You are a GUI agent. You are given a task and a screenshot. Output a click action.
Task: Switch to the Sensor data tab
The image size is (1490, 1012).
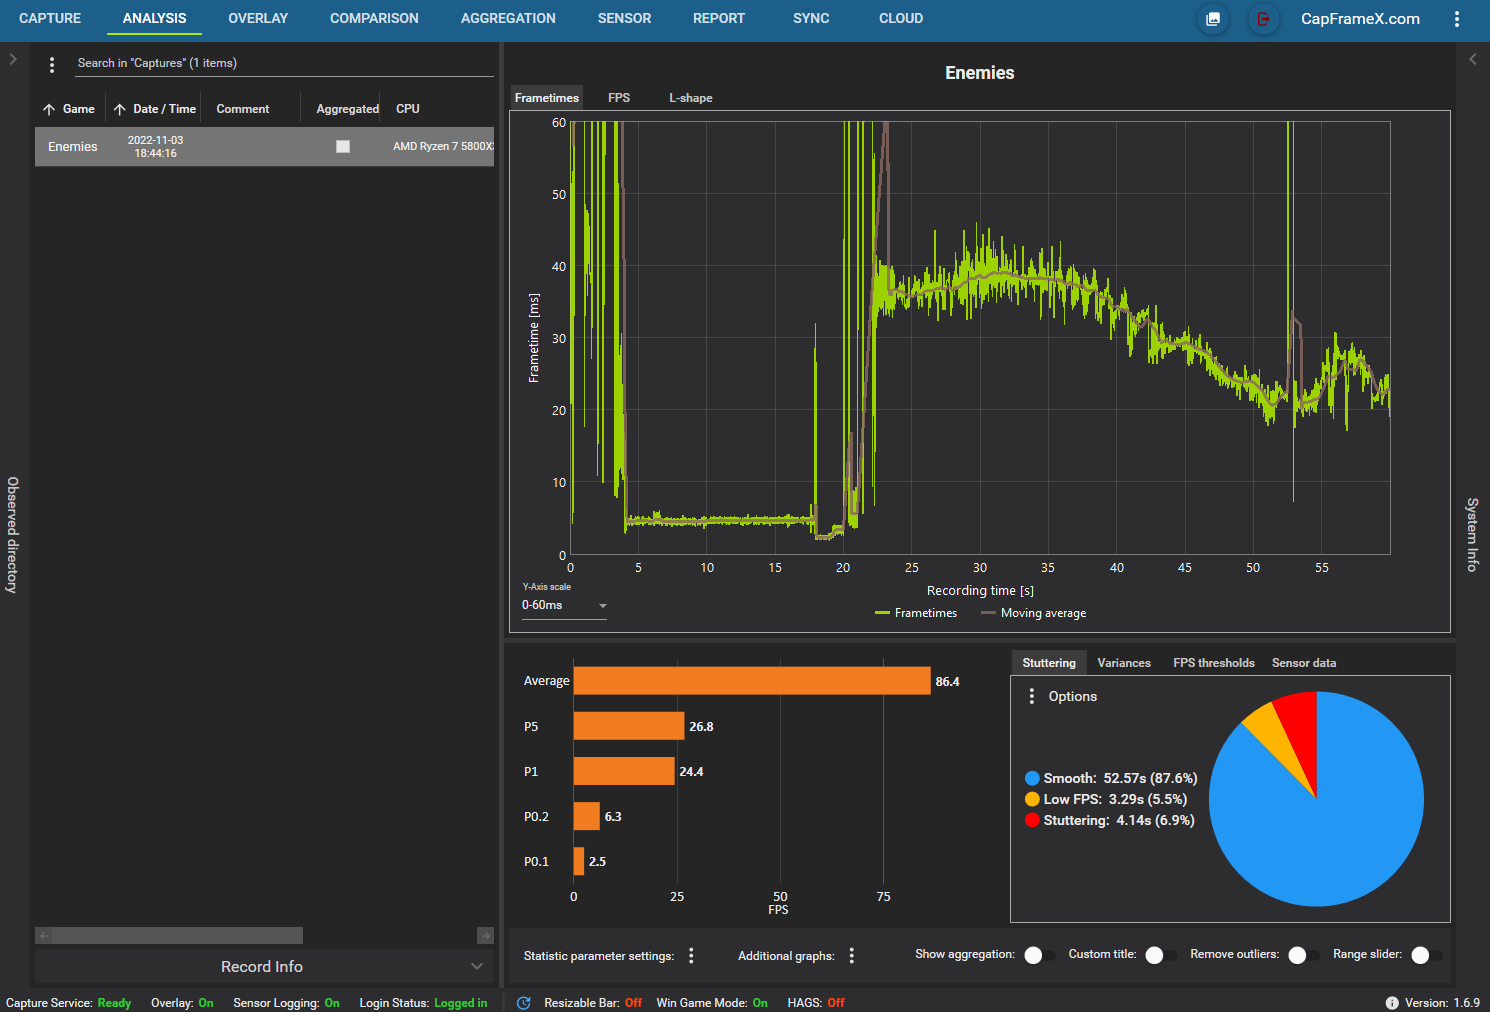[x=1304, y=663]
